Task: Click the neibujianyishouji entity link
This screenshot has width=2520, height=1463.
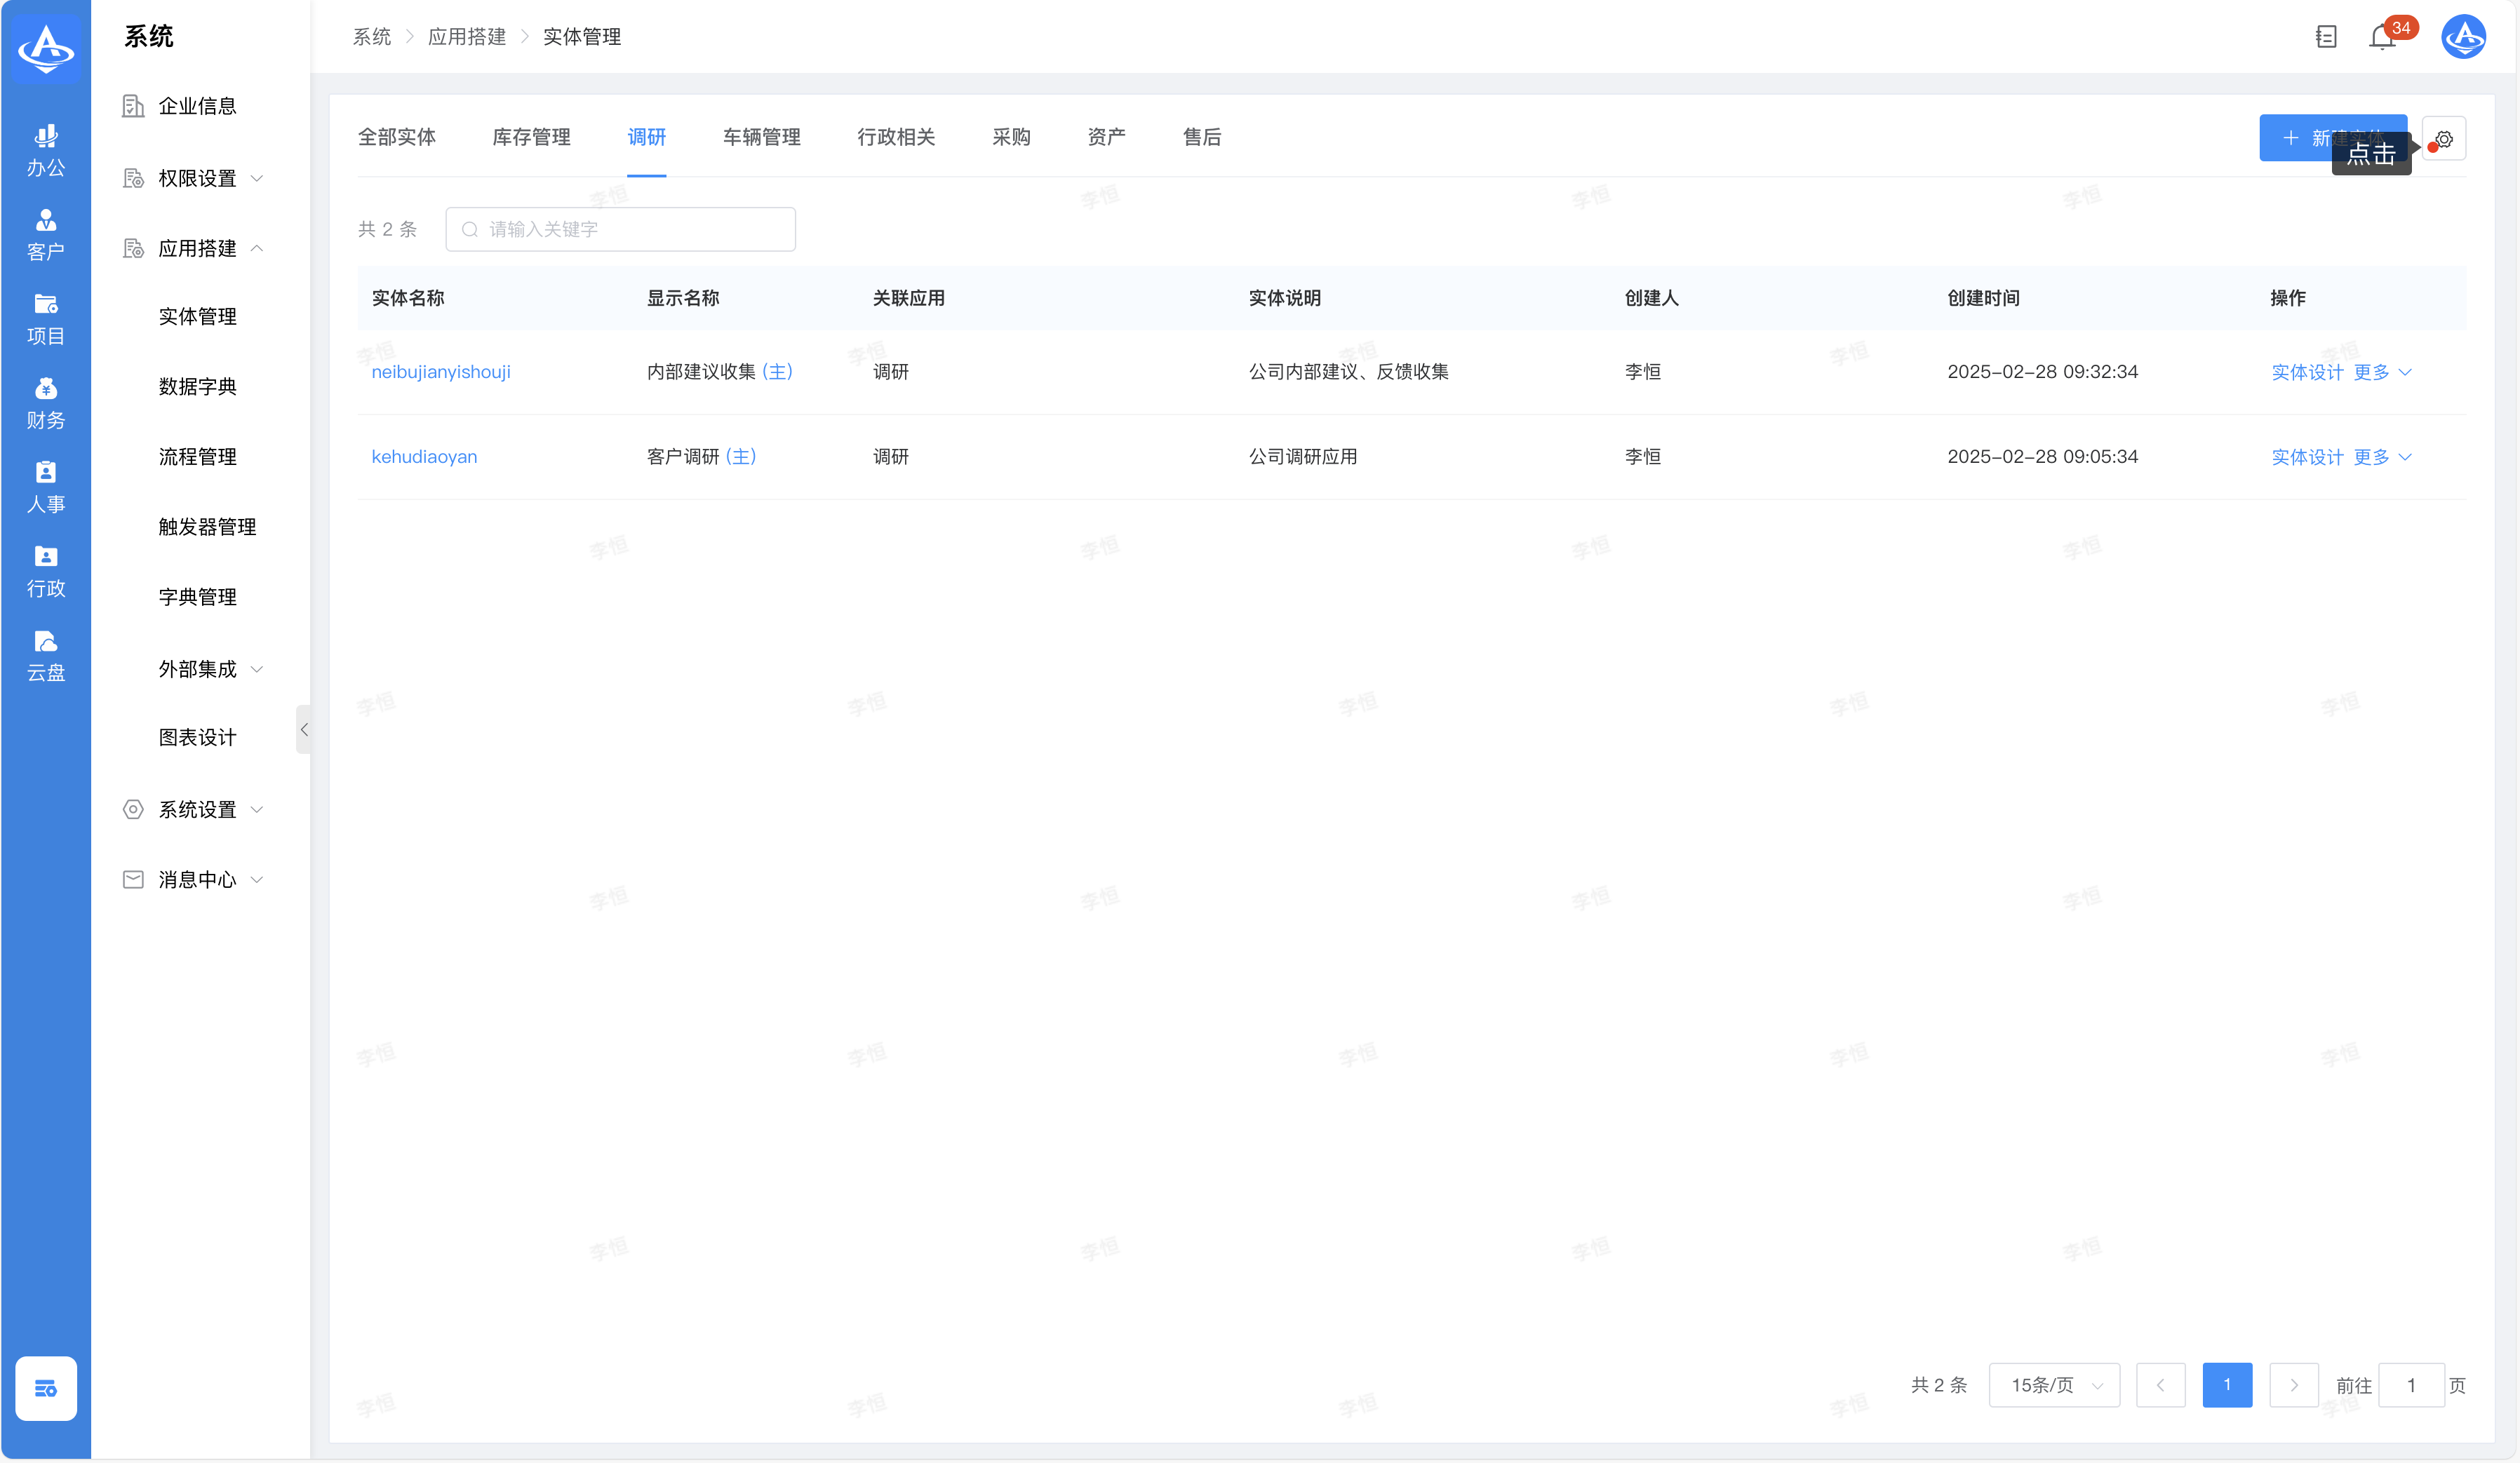Action: point(441,372)
